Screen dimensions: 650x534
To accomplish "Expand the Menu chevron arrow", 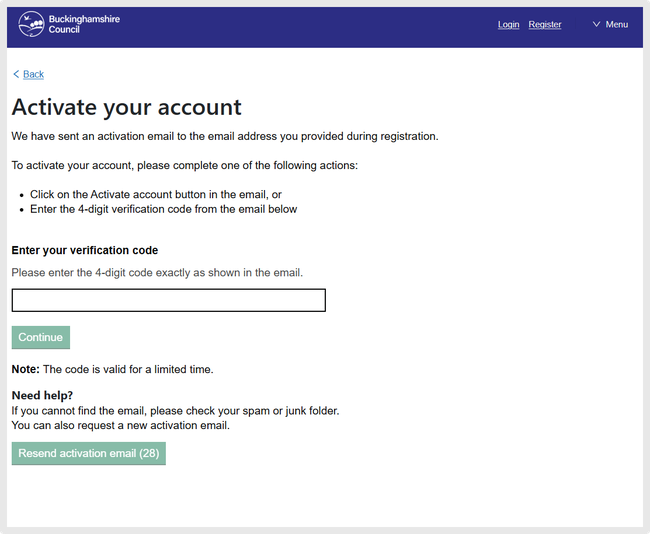I will coord(597,25).
